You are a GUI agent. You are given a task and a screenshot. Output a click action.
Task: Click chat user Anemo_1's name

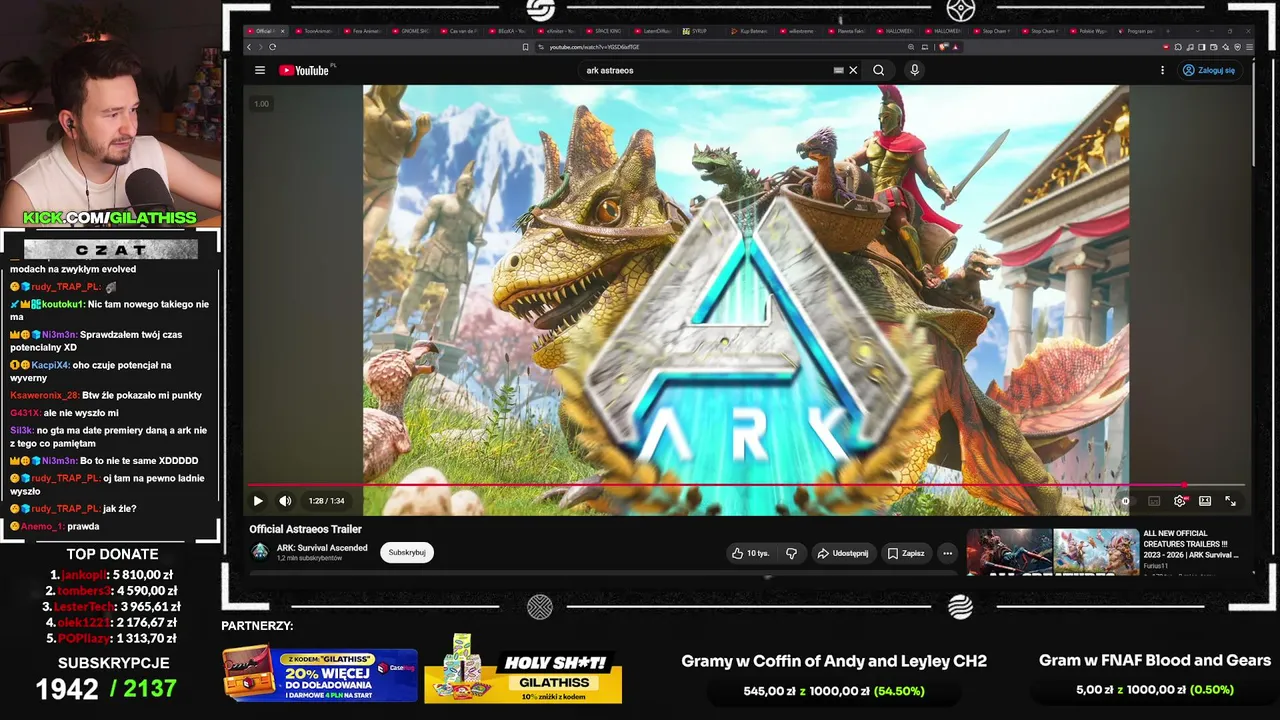(x=42, y=526)
